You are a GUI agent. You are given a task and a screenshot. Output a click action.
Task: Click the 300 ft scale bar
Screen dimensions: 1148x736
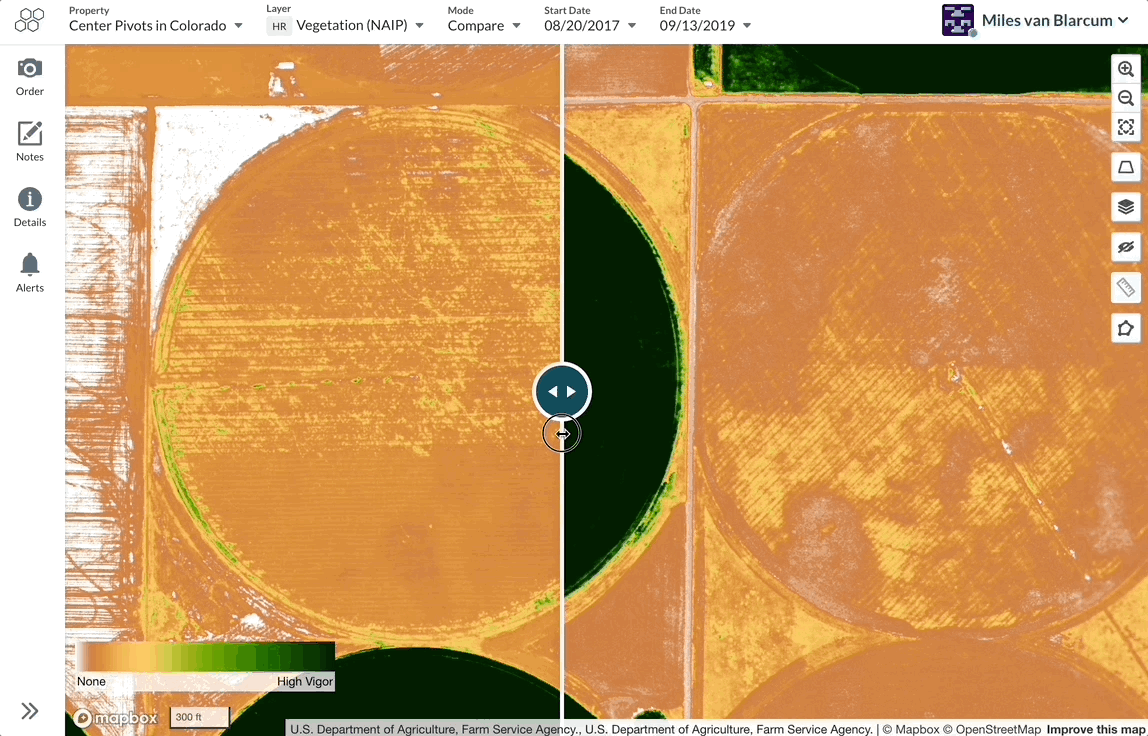(x=199, y=717)
